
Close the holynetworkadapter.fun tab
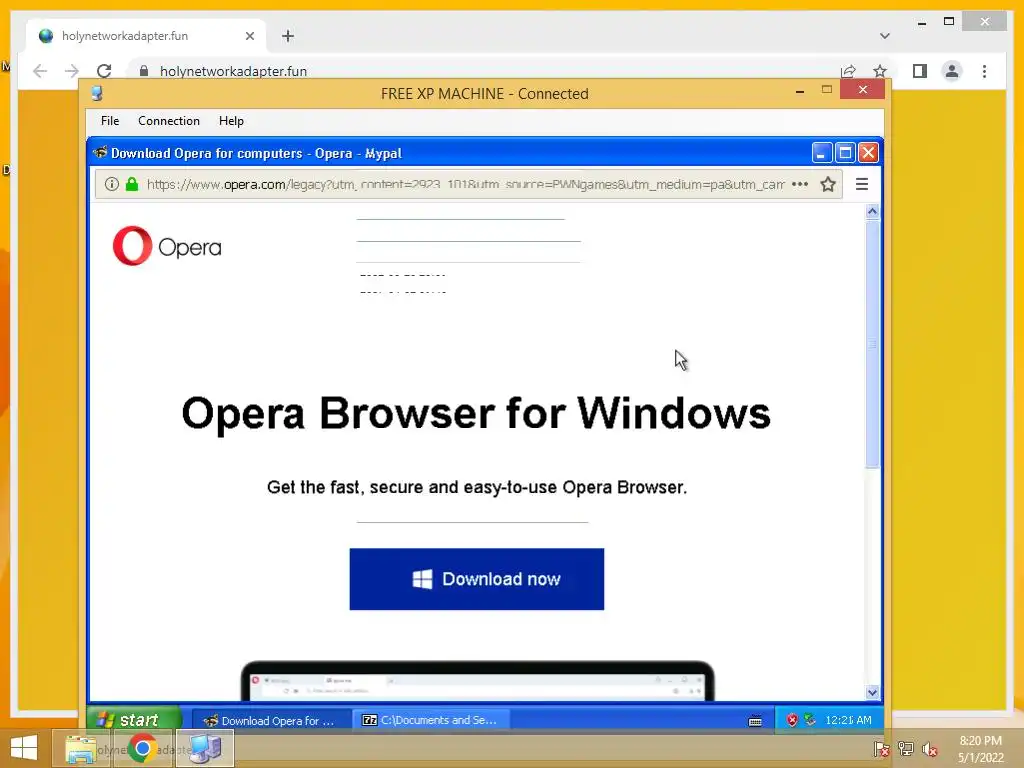pos(249,36)
